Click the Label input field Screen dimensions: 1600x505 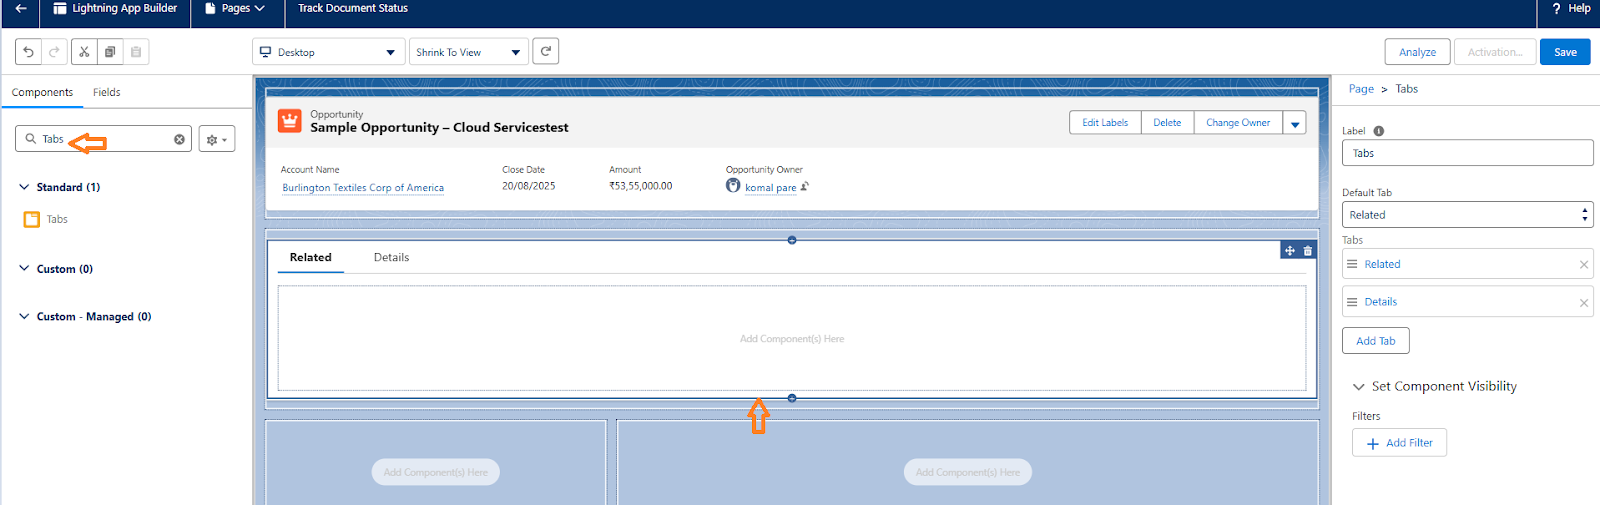pyautogui.click(x=1466, y=153)
